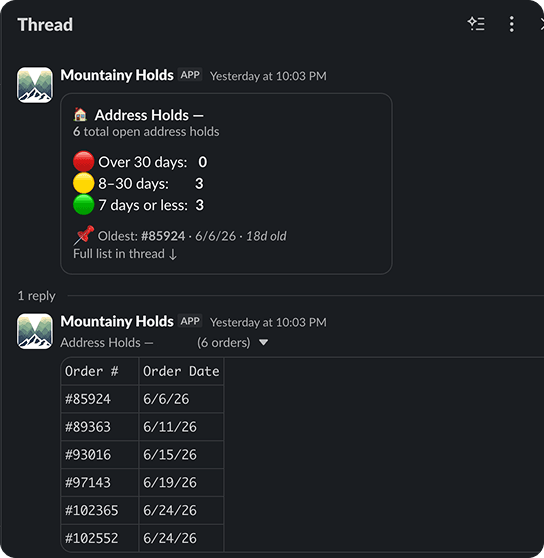This screenshot has height=558, width=544.
Task: Click the Order Date column header
Action: (x=181, y=371)
